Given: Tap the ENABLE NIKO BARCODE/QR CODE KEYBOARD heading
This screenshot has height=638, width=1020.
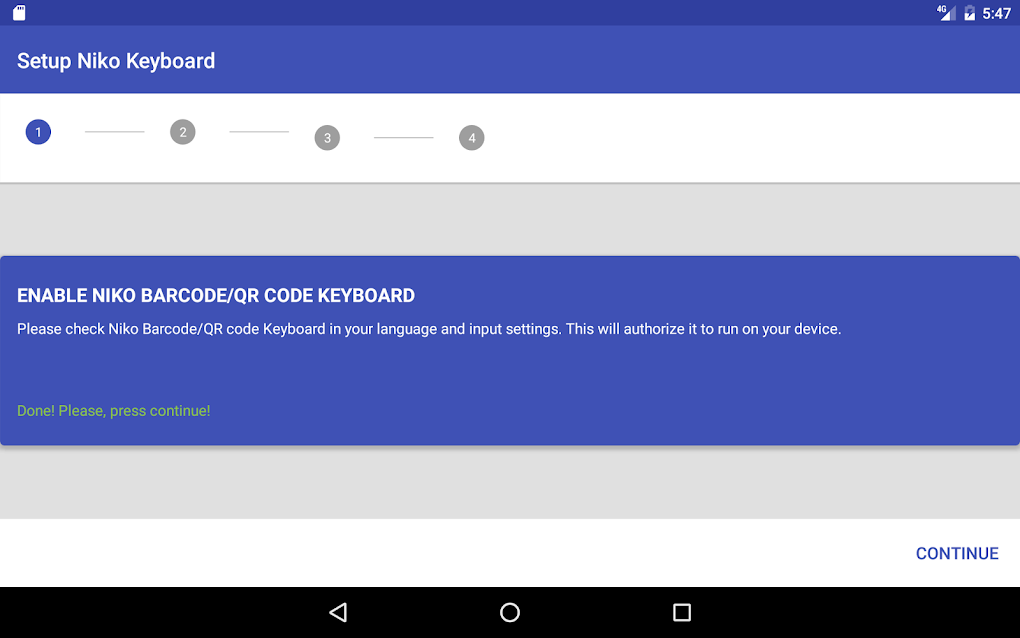Looking at the screenshot, I should (213, 295).
